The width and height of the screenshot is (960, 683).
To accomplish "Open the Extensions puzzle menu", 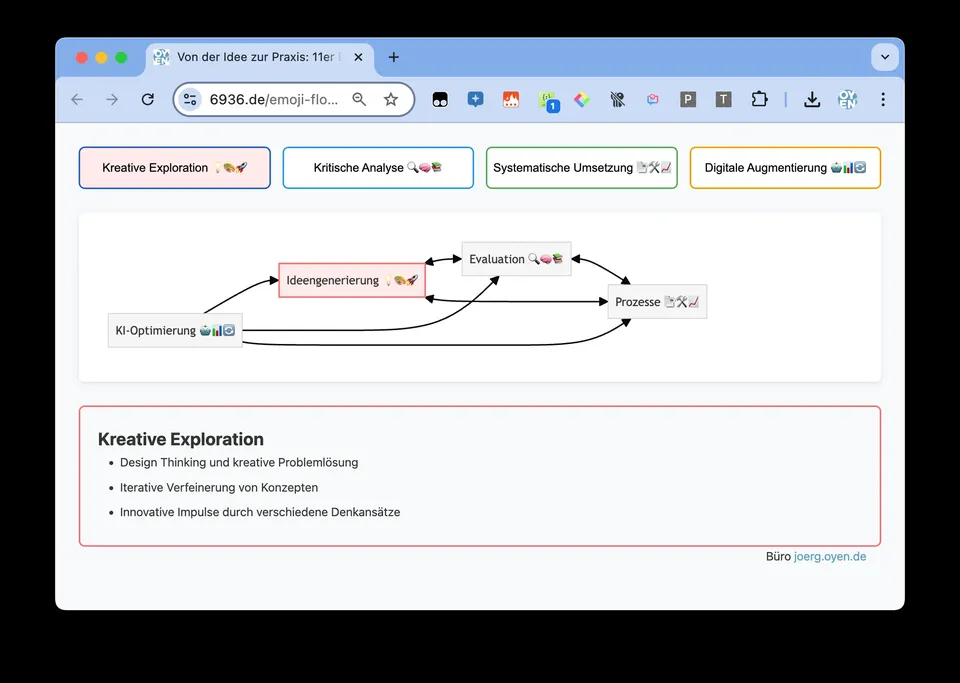I will click(759, 99).
